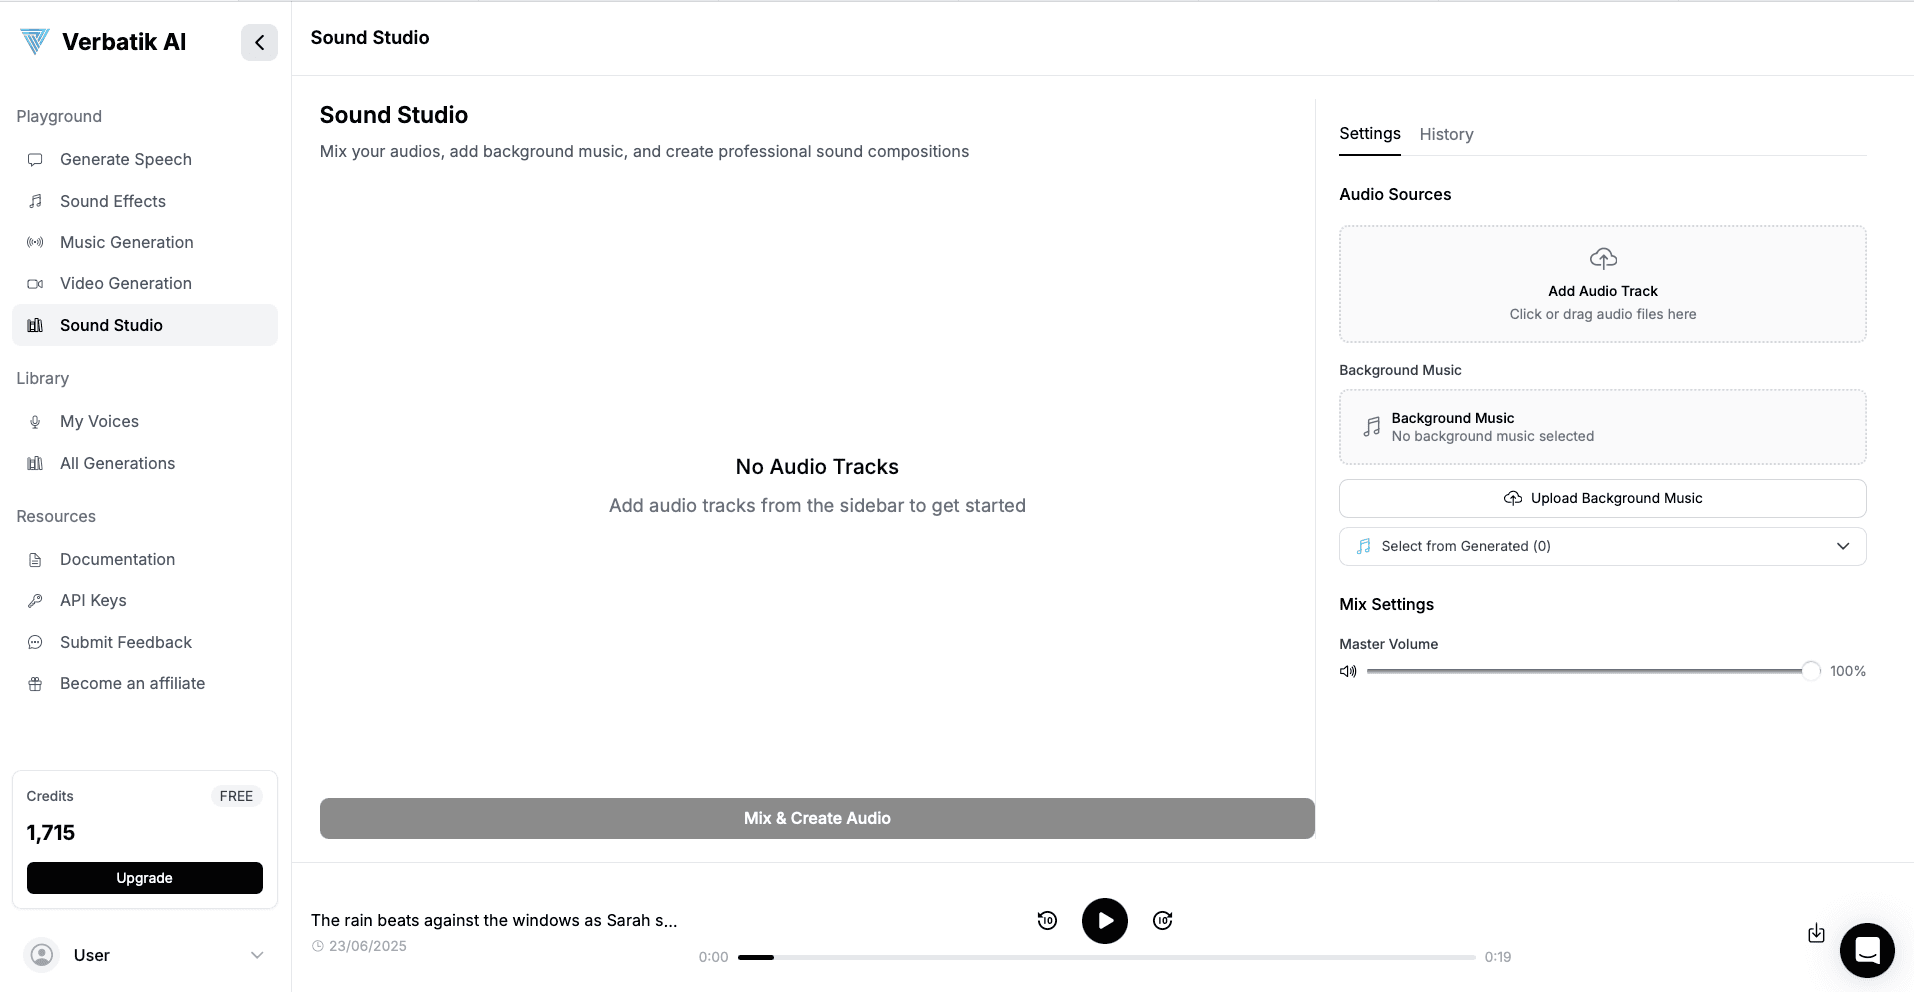Download the current audio with the download icon

point(1816,934)
